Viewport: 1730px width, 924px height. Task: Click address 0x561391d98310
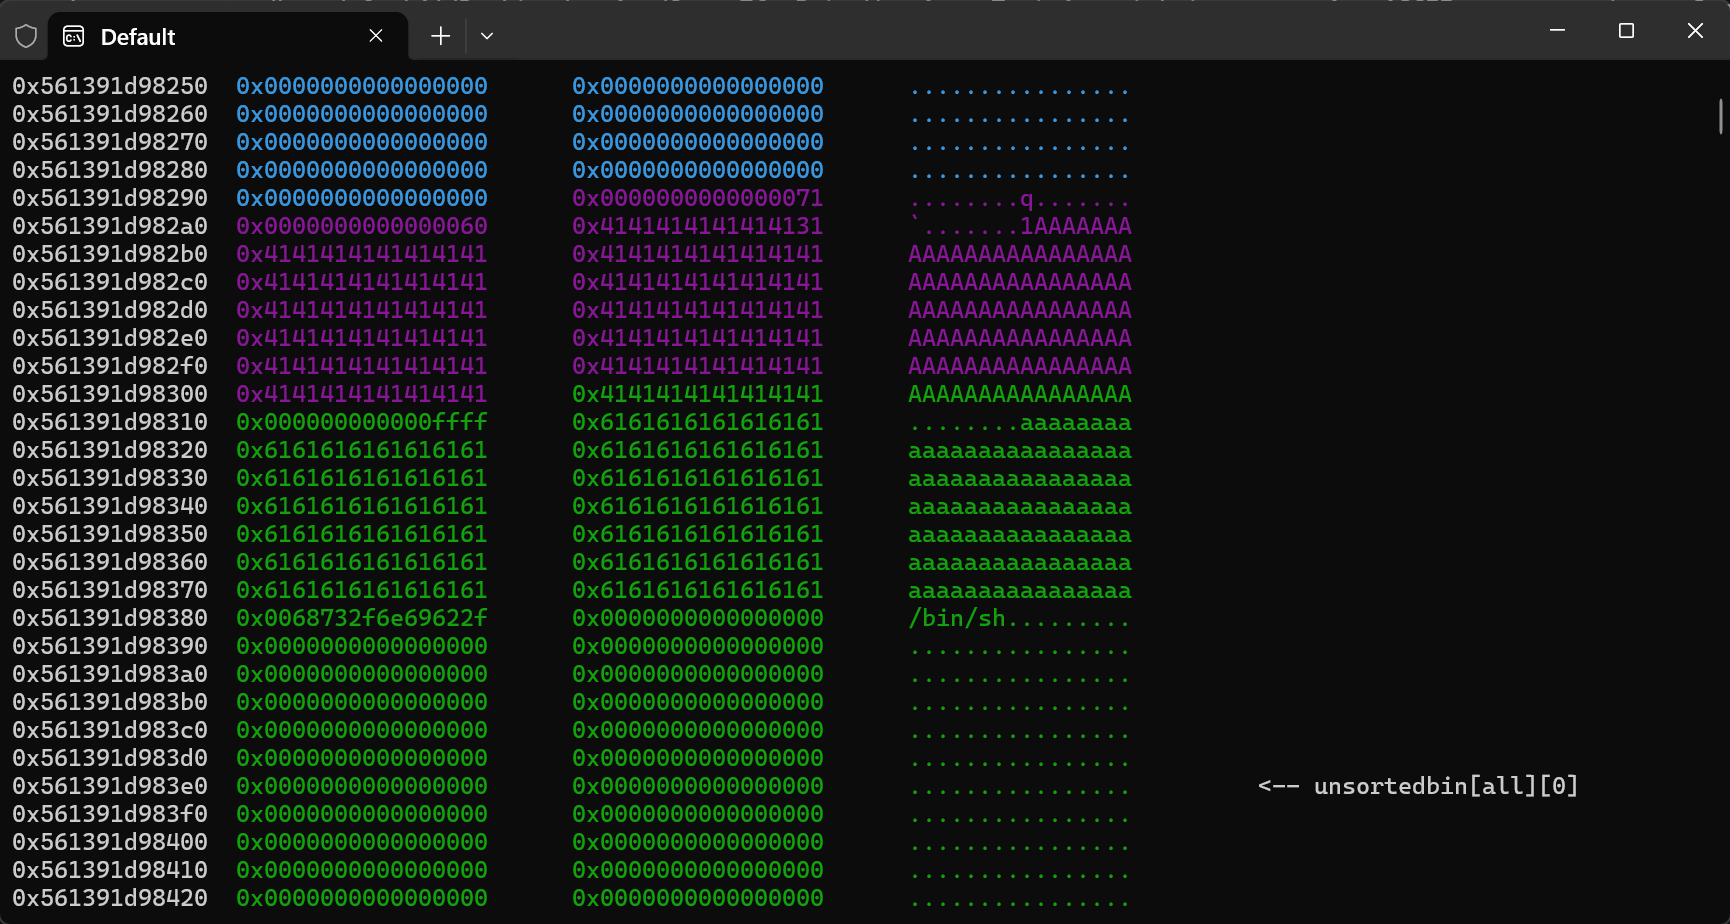coord(110,422)
